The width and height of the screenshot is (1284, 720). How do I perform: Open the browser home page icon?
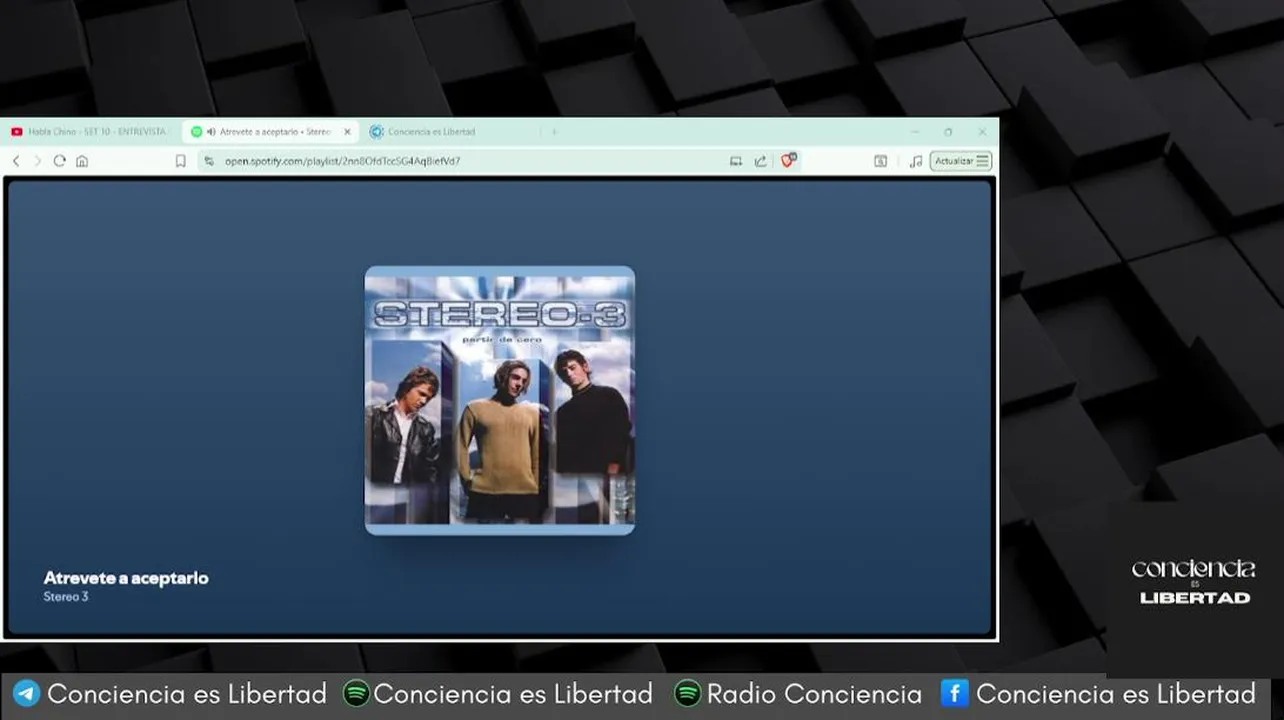point(82,161)
